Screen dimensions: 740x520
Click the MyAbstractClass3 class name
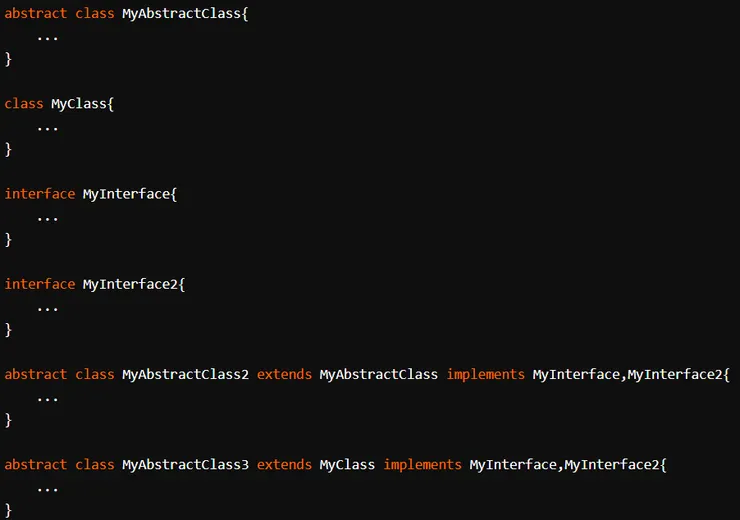click(185, 464)
